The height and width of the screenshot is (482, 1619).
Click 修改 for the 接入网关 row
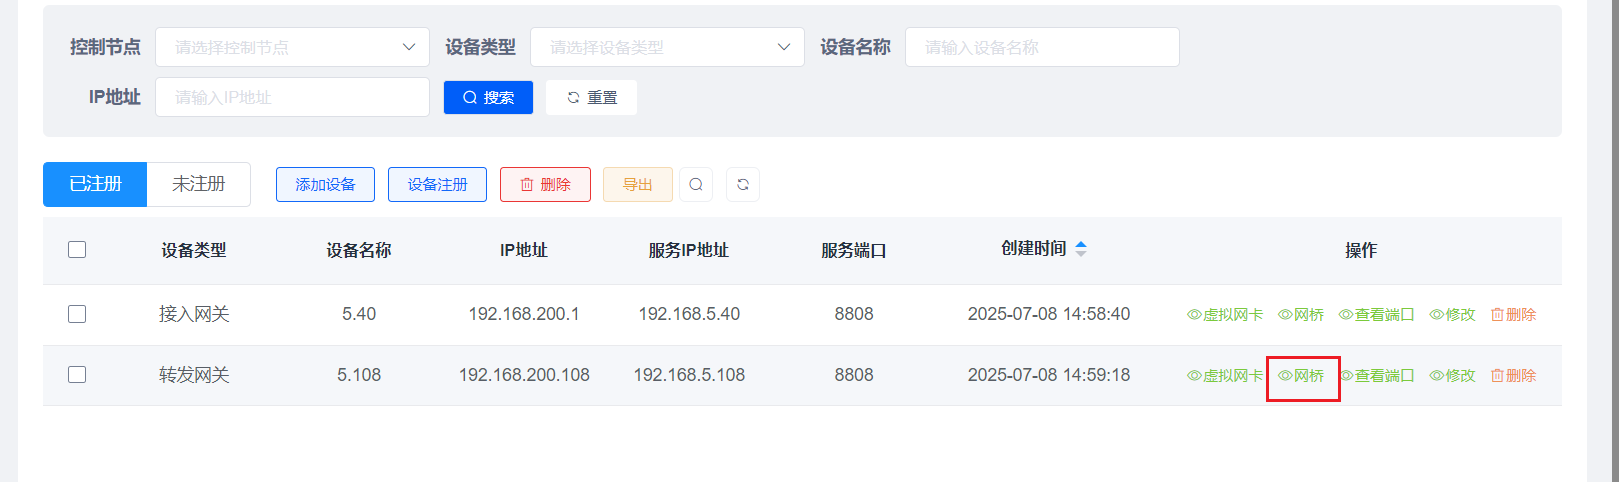point(1452,314)
